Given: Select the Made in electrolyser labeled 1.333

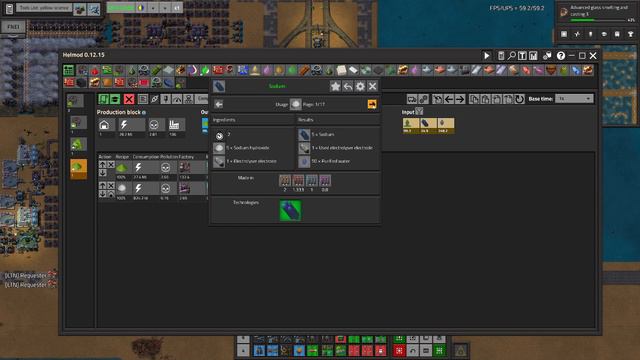Looking at the screenshot, I should tap(298, 181).
